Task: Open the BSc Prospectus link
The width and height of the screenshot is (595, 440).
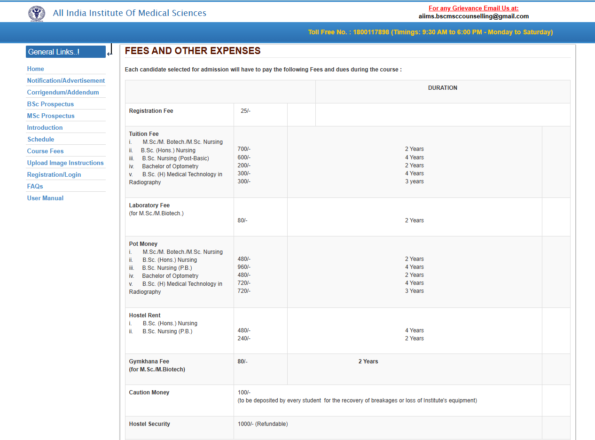Action: click(x=50, y=104)
